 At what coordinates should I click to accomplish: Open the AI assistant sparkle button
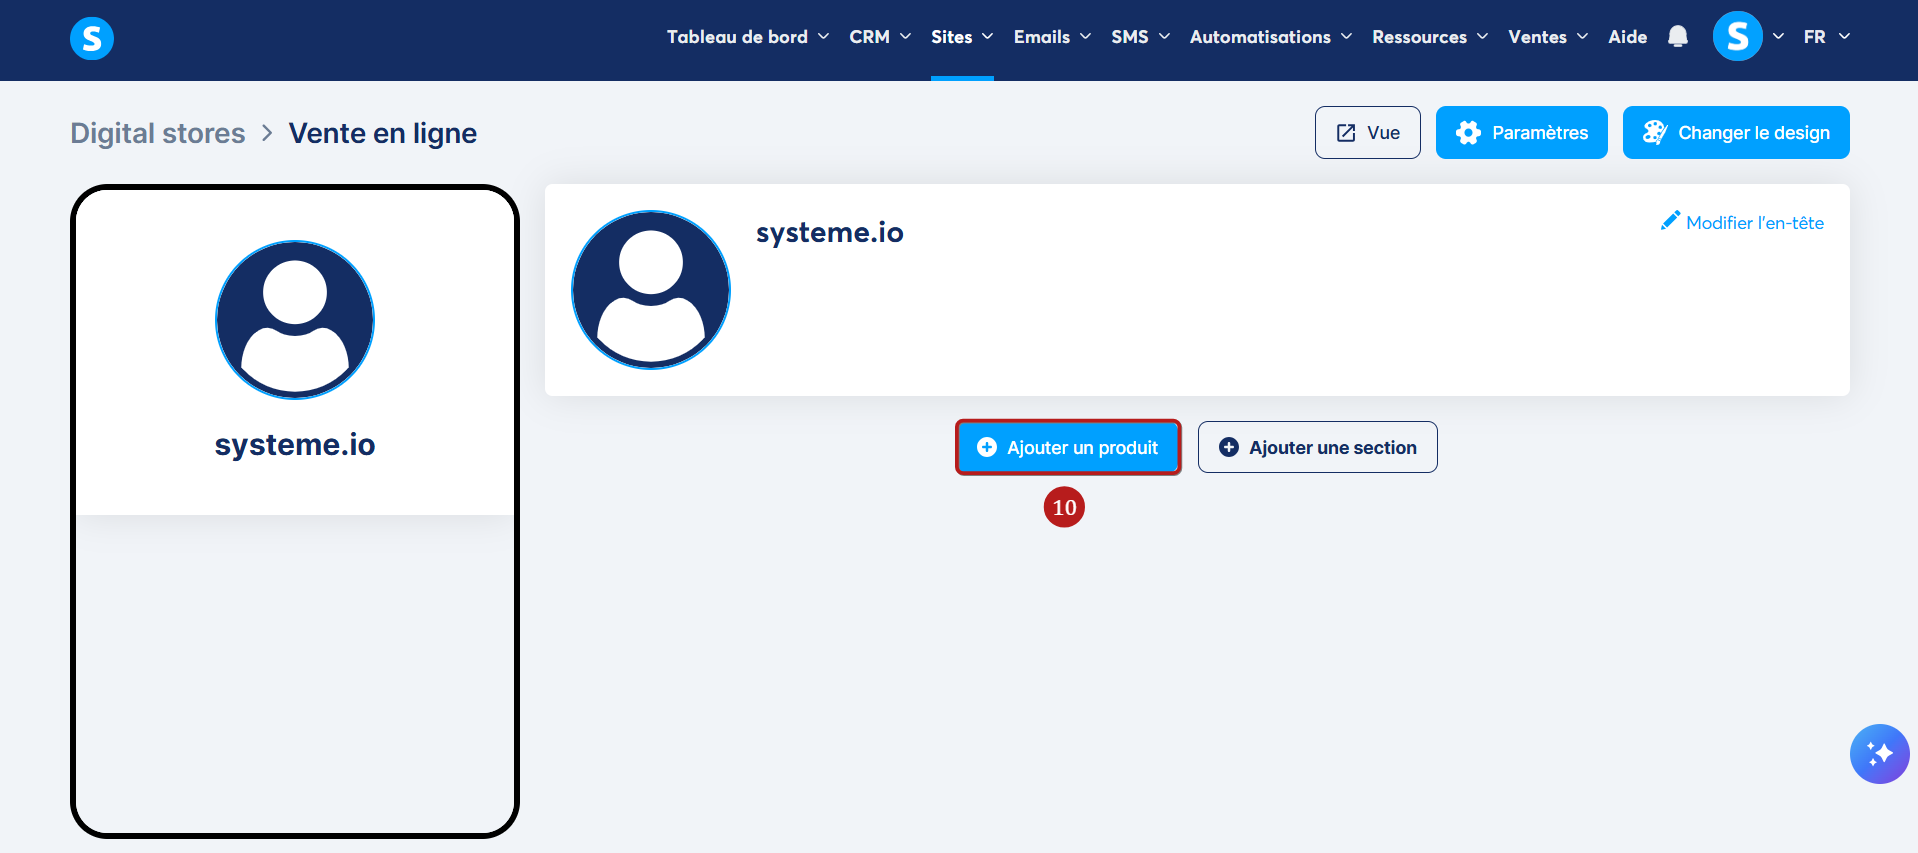click(1879, 754)
